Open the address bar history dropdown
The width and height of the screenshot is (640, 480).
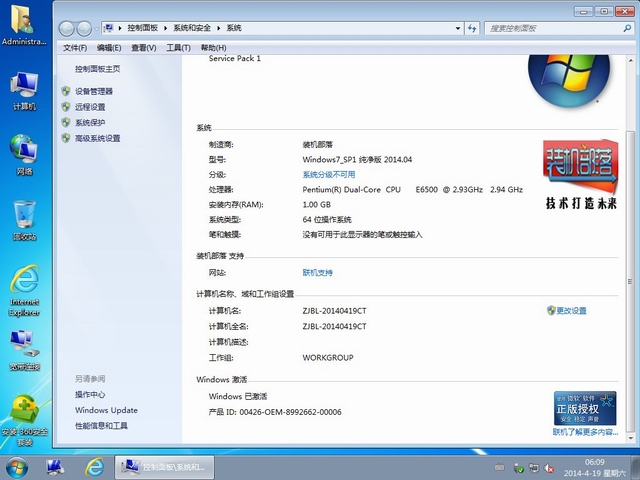coord(458,28)
